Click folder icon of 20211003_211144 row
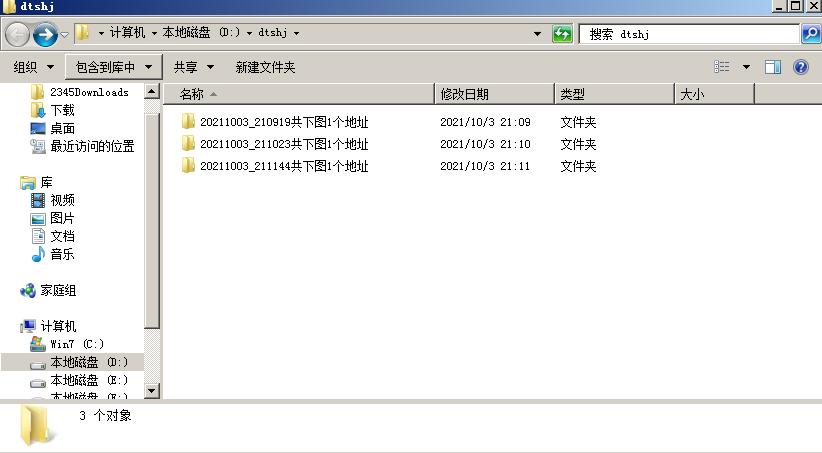This screenshot has width=822, height=453. tap(188, 165)
